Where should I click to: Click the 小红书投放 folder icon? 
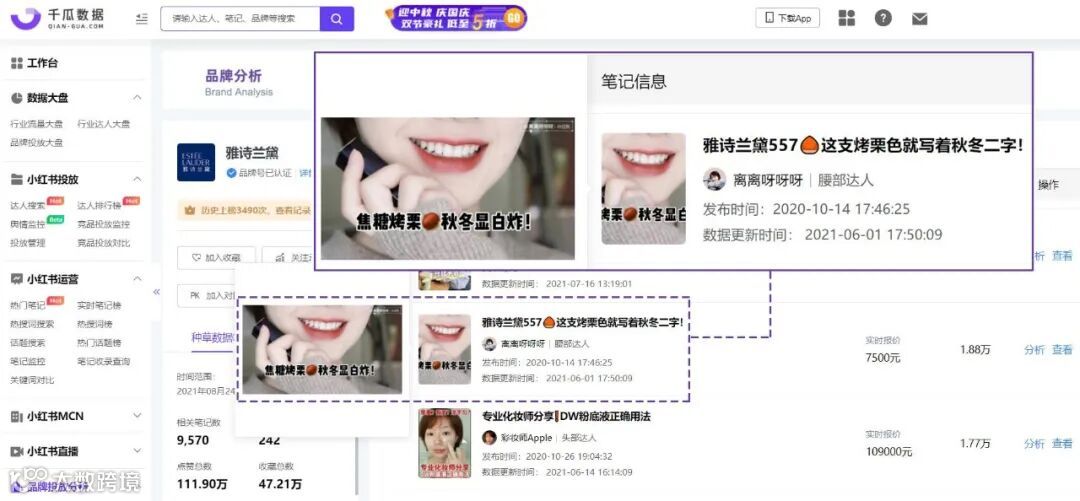tap(17, 179)
